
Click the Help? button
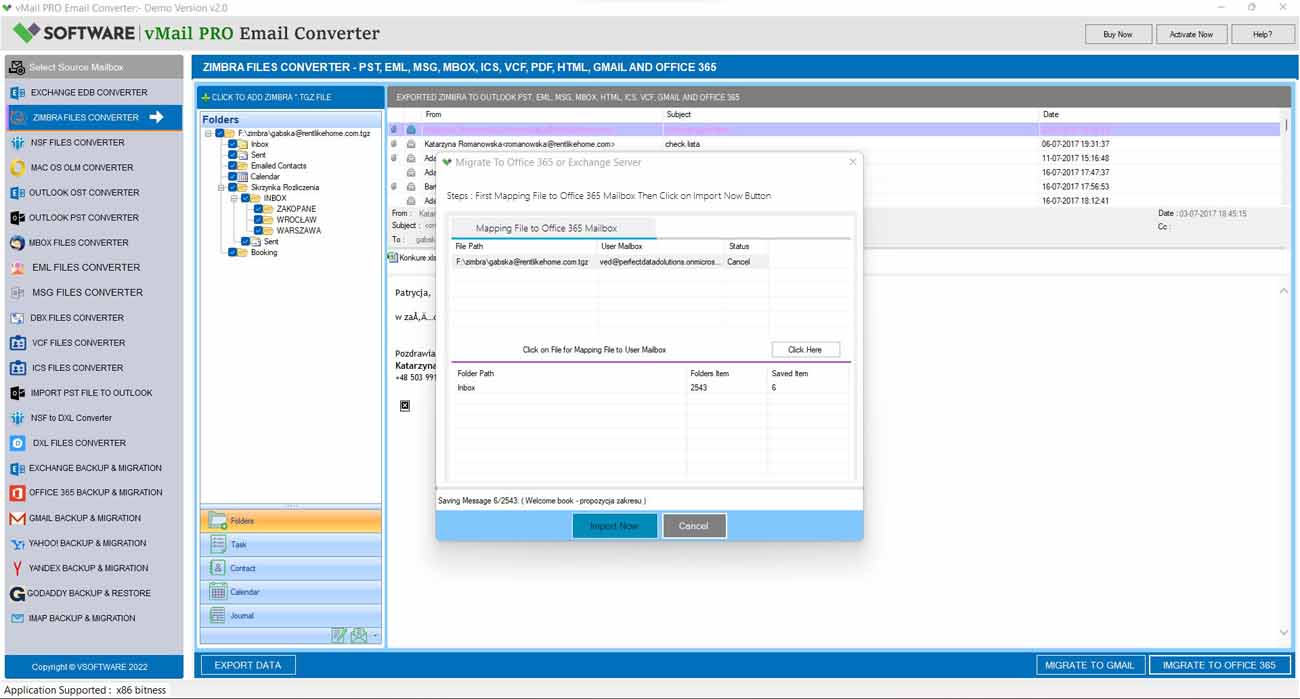(x=1262, y=34)
